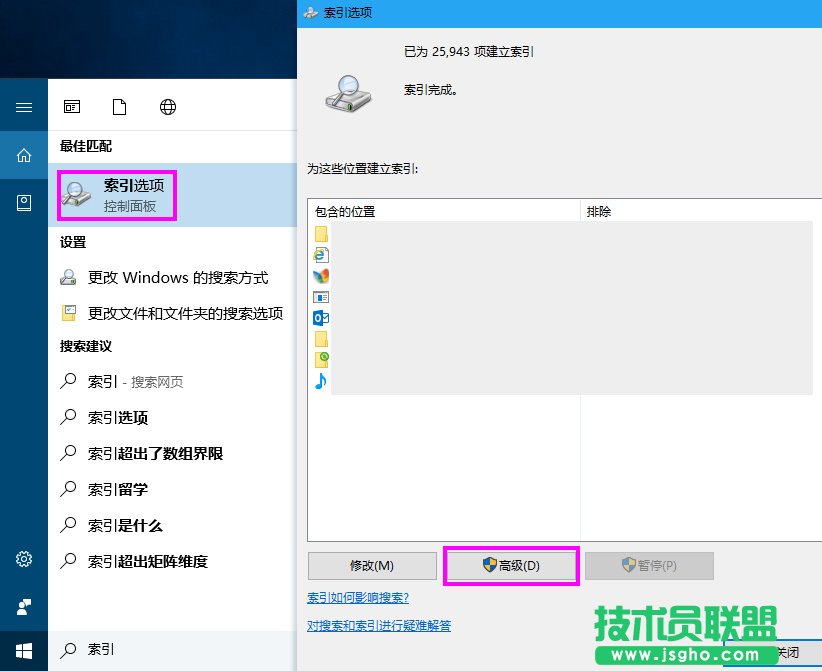Click the Outlook icon in indexed locations
822x671 pixels.
[x=320, y=318]
